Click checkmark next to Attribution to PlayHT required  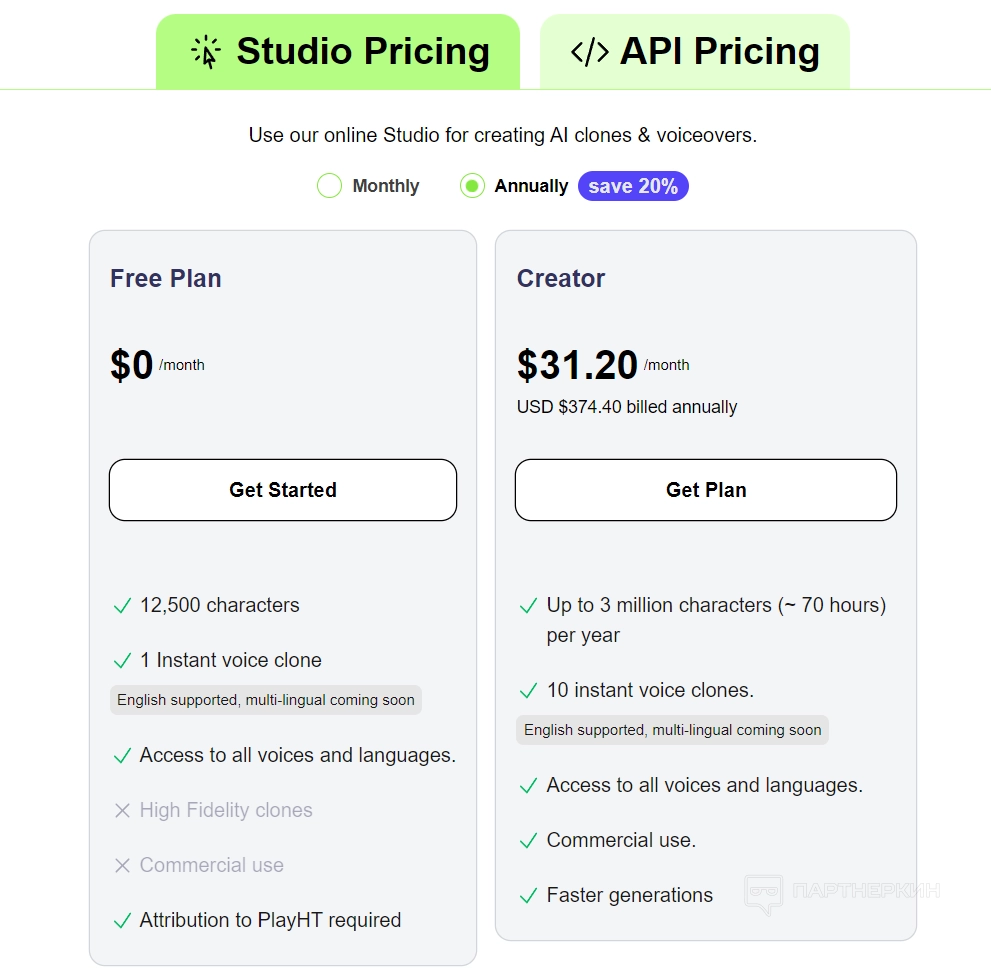point(122,921)
